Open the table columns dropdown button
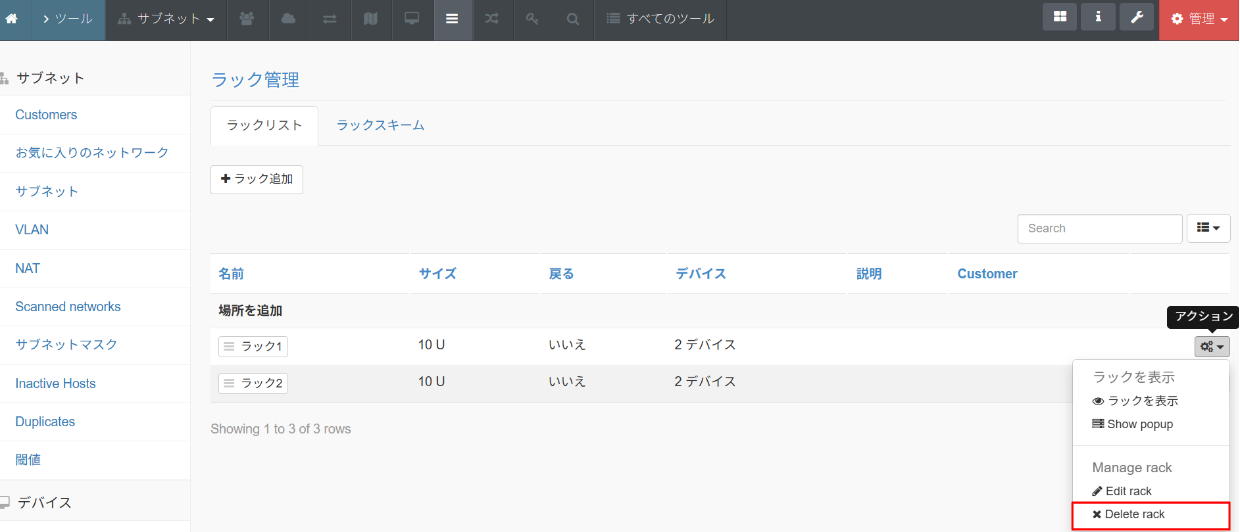 1209,228
